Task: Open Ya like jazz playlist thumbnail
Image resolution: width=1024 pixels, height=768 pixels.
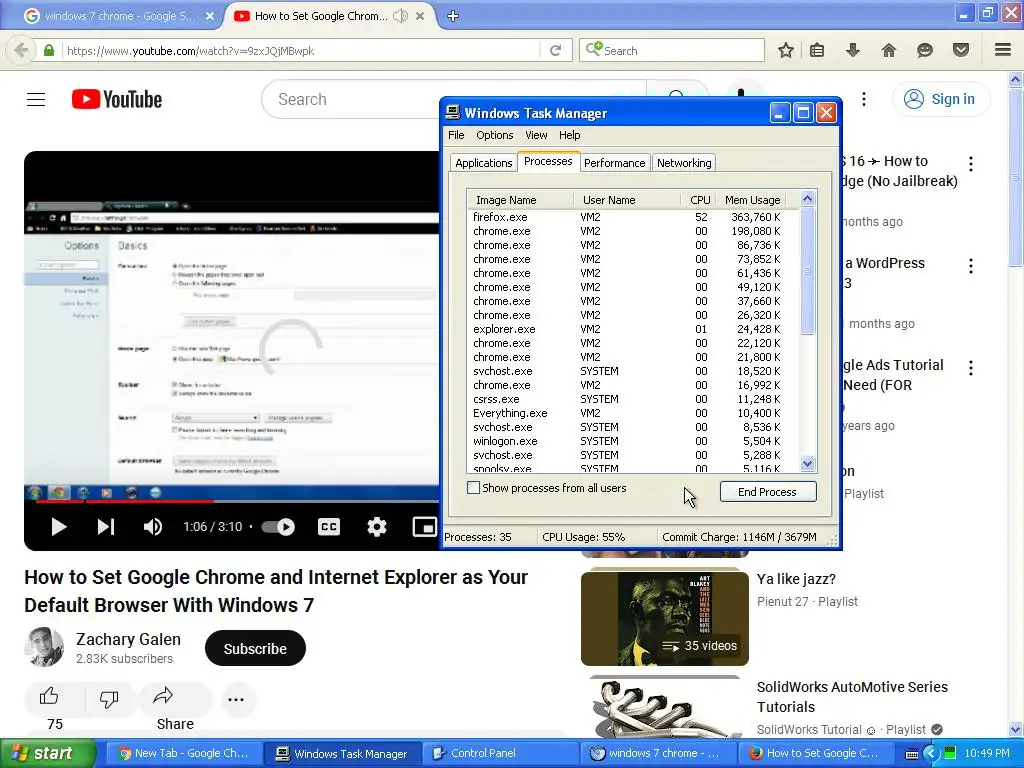Action: (x=665, y=618)
